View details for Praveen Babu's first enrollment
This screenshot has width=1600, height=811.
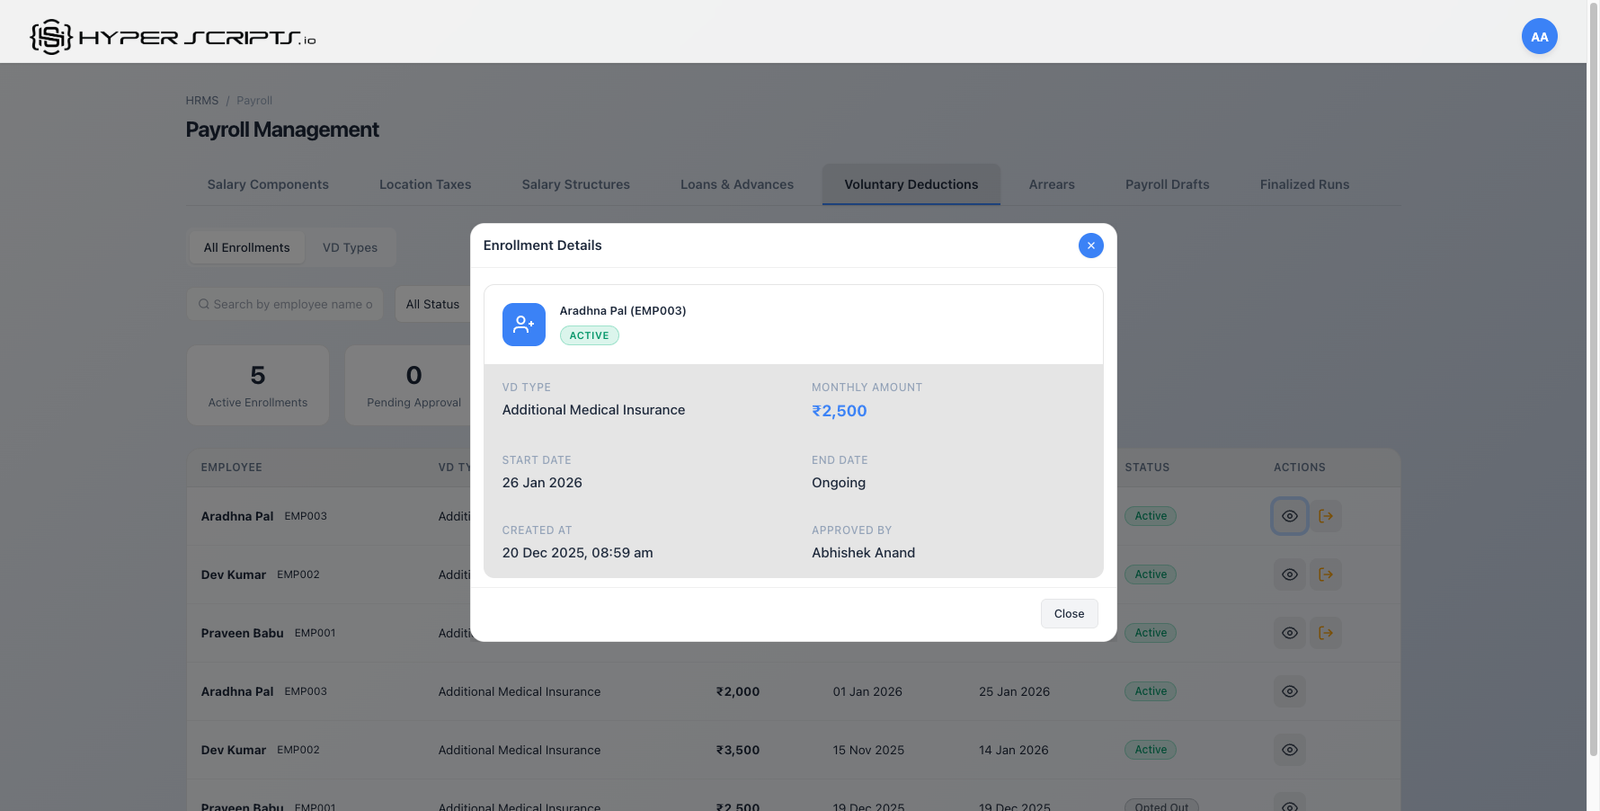coord(1290,633)
